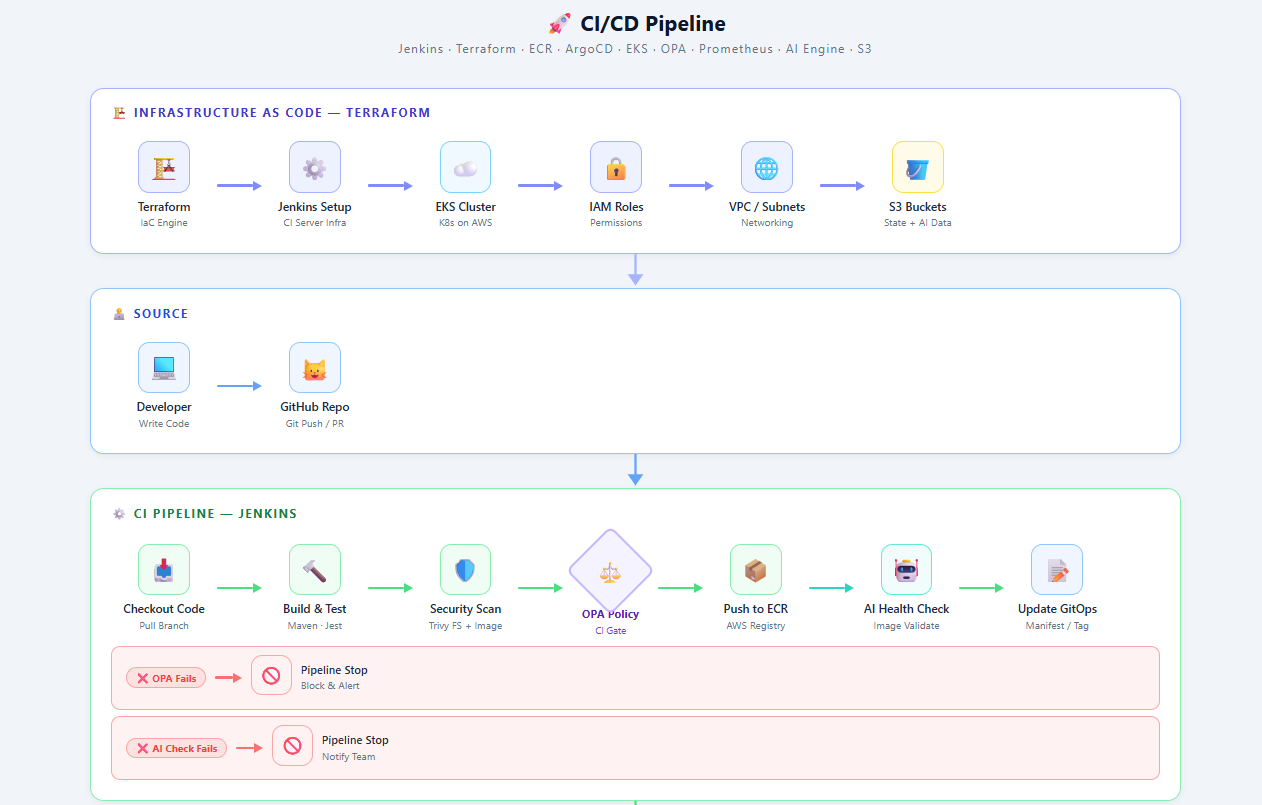
Task: Click the Jenkins Setup label
Action: [315, 207]
